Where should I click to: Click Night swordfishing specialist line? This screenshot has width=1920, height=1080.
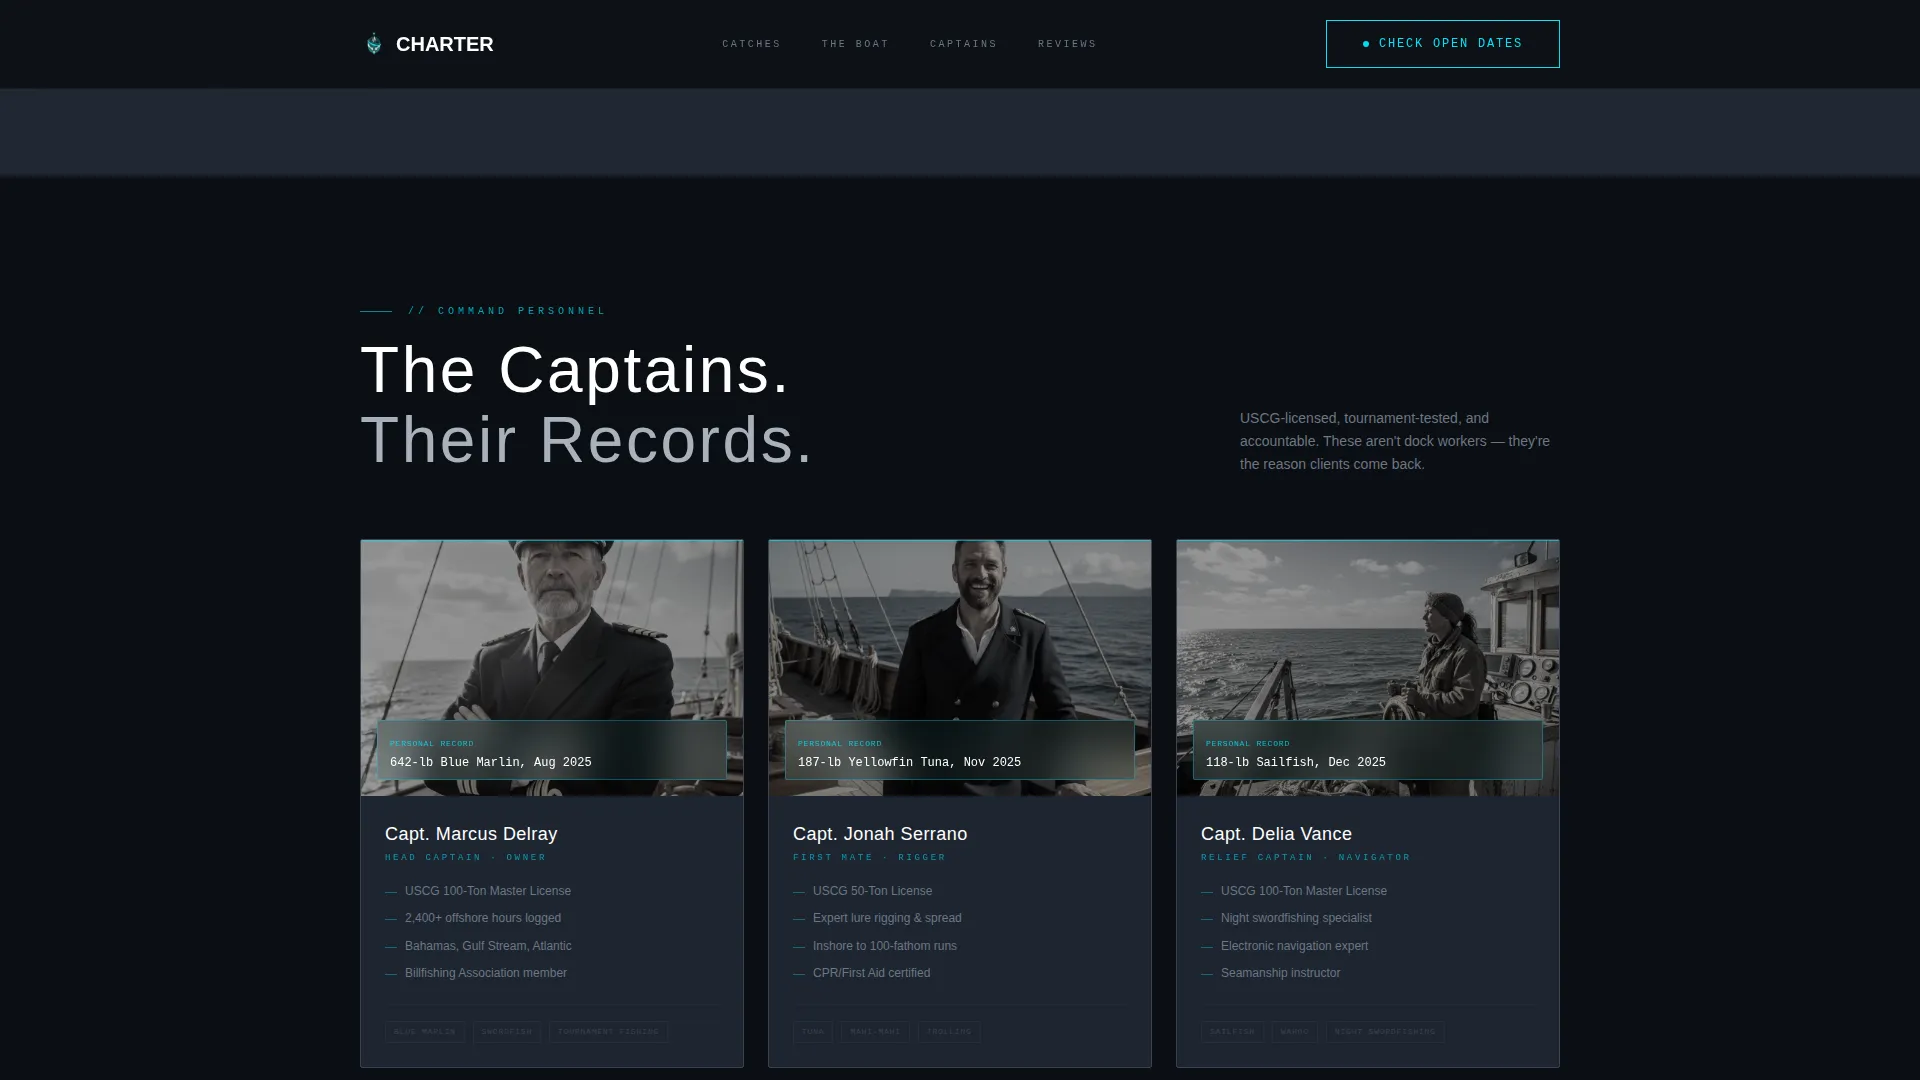[1296, 918]
